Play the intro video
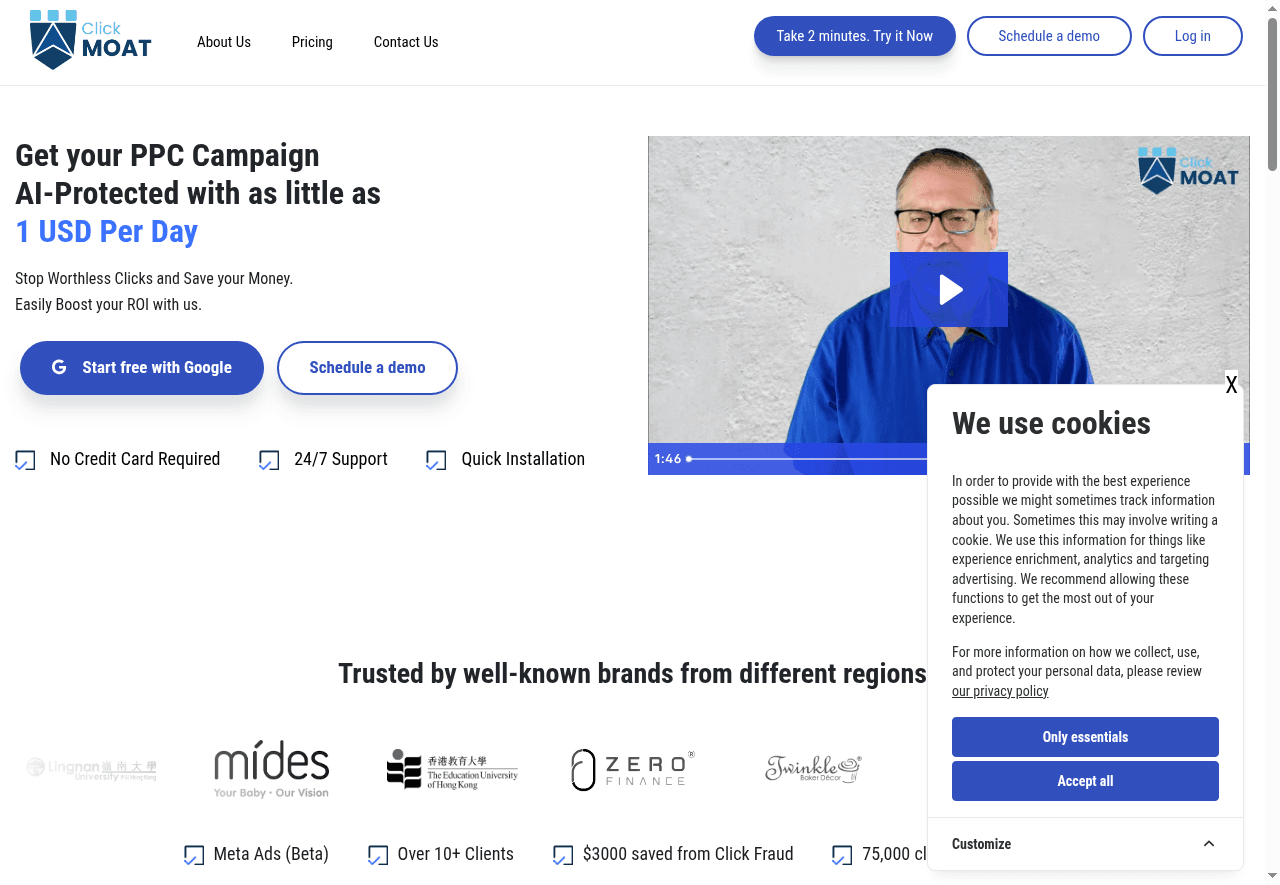 coord(949,290)
